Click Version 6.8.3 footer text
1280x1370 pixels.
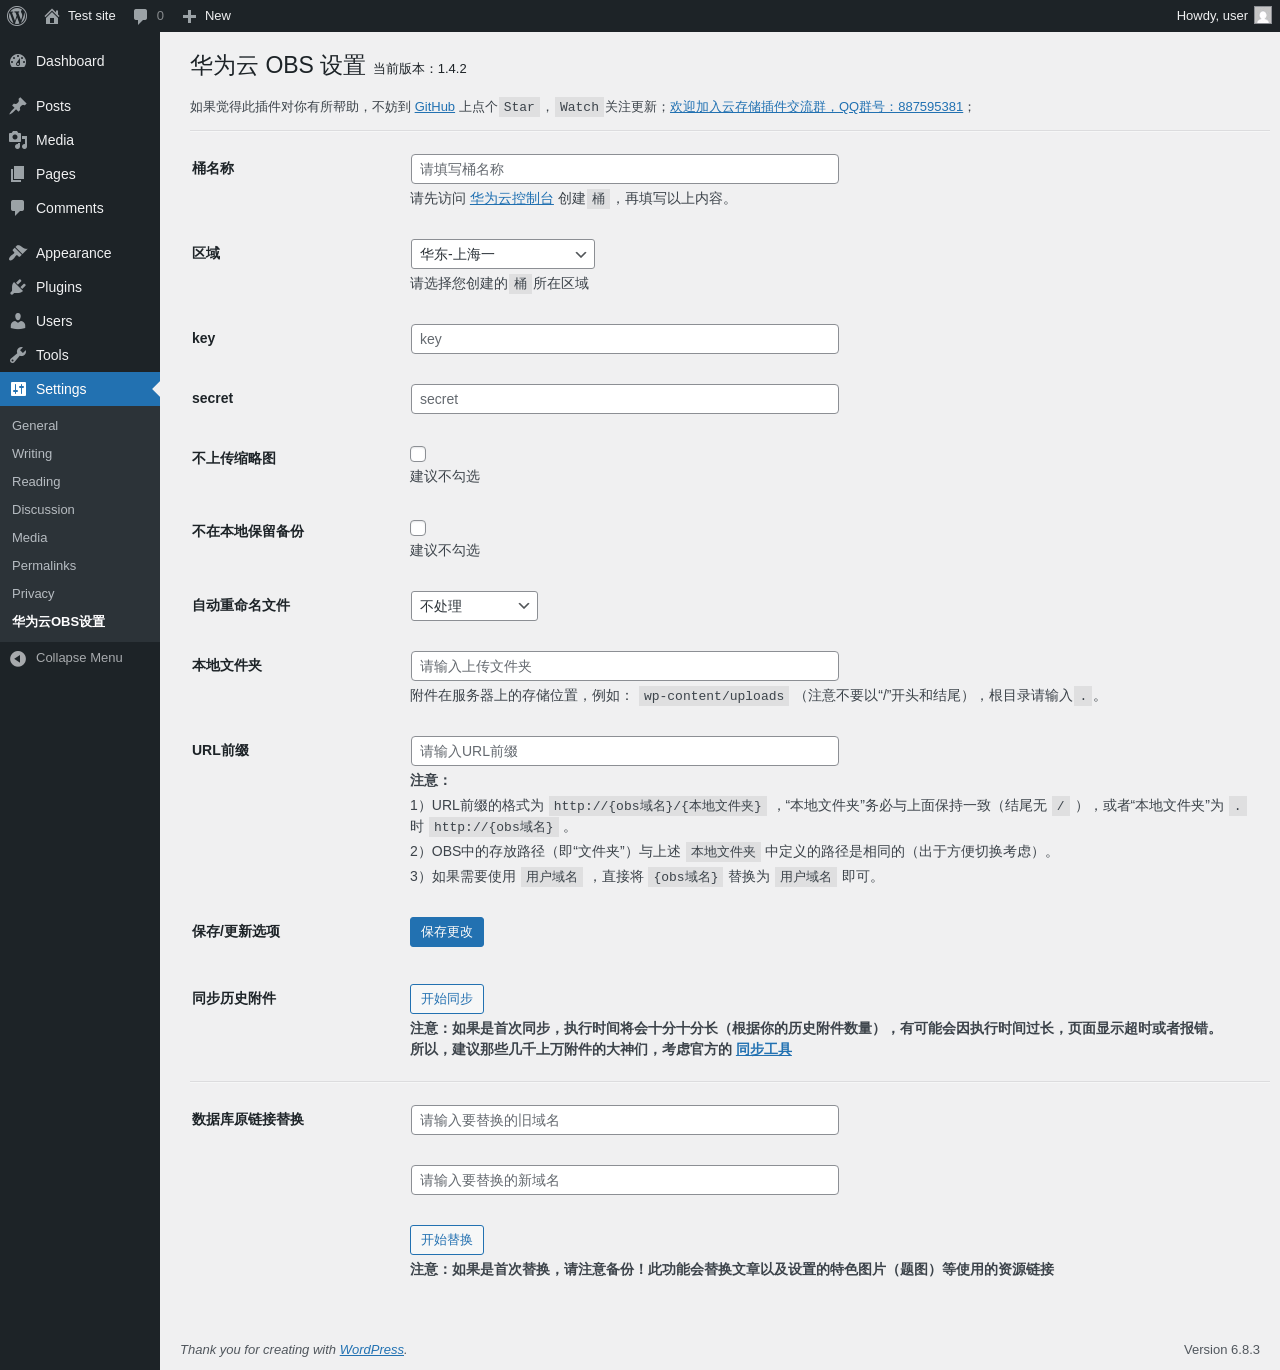point(1222,1350)
